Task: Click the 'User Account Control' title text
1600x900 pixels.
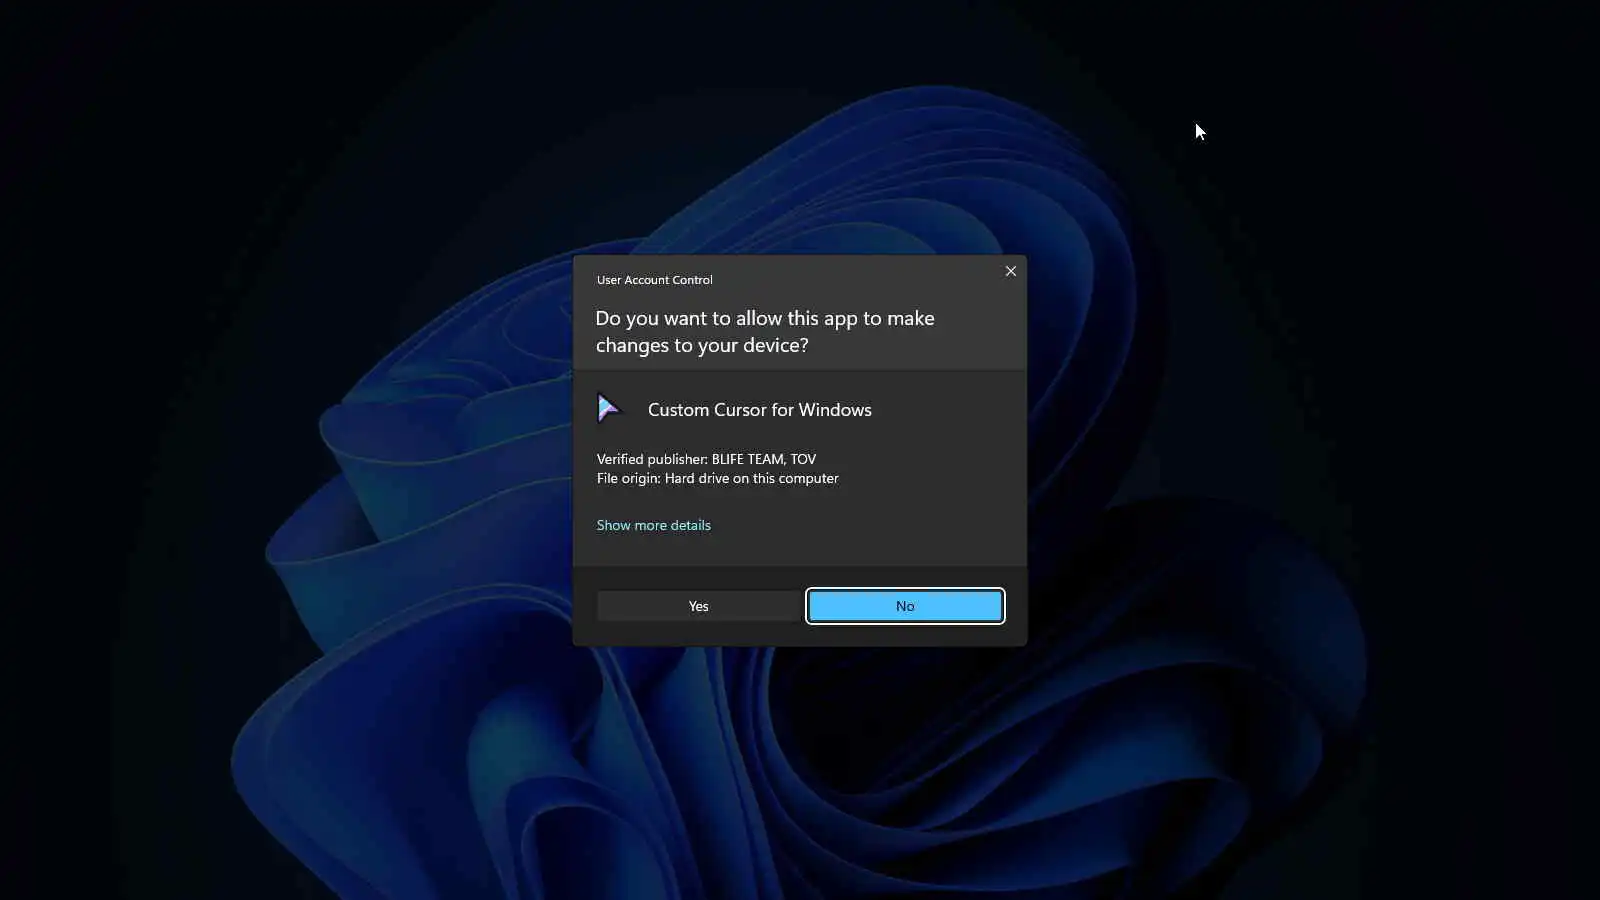Action: click(655, 280)
